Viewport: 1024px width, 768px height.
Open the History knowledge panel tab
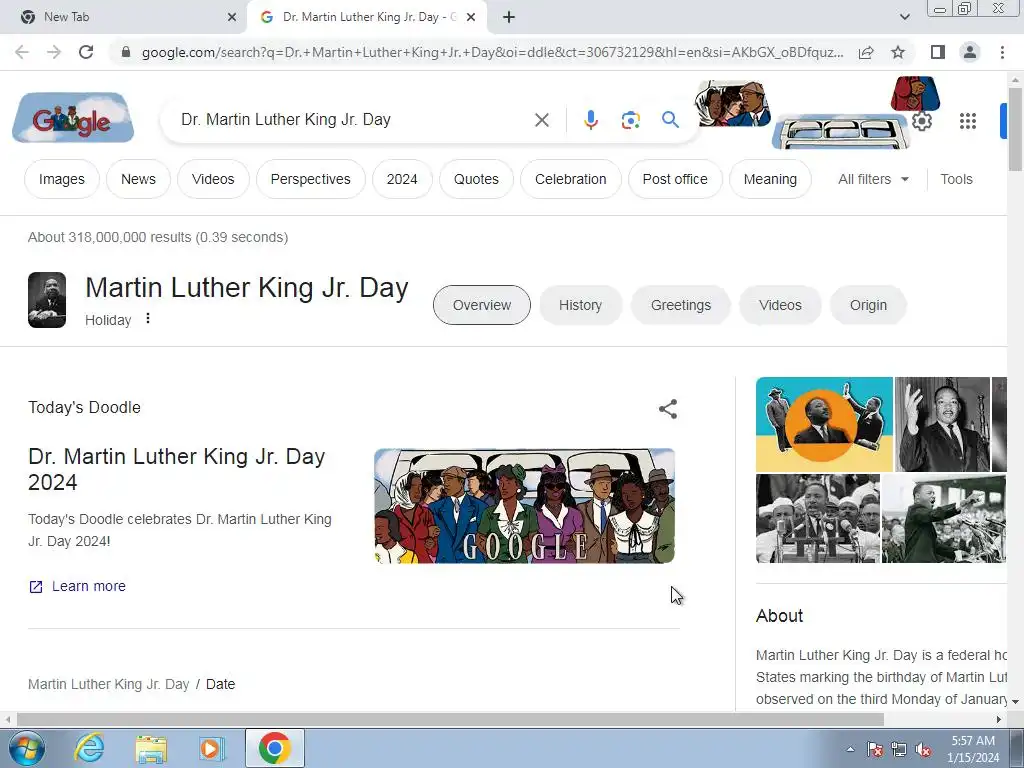580,305
